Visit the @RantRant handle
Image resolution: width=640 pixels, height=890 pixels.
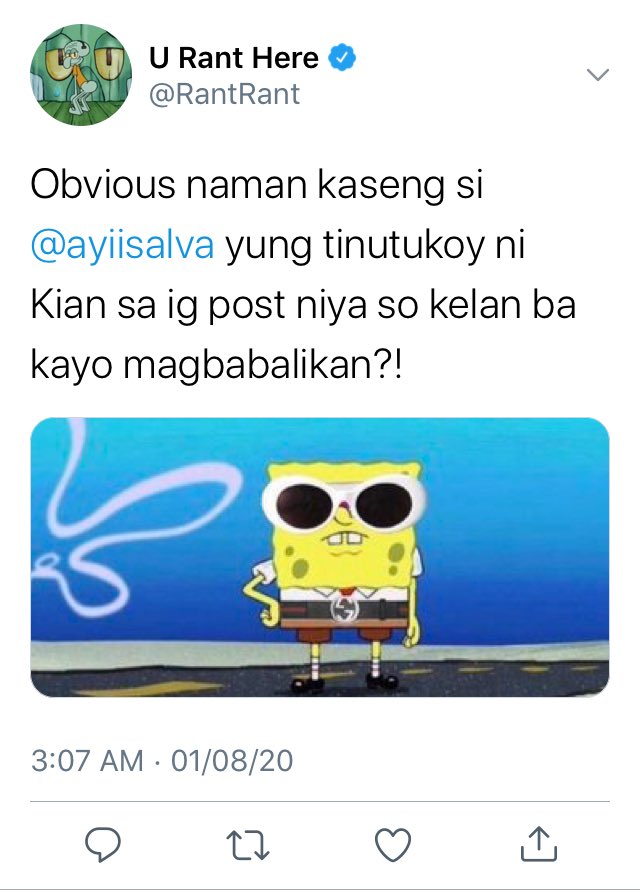pyautogui.click(x=224, y=94)
